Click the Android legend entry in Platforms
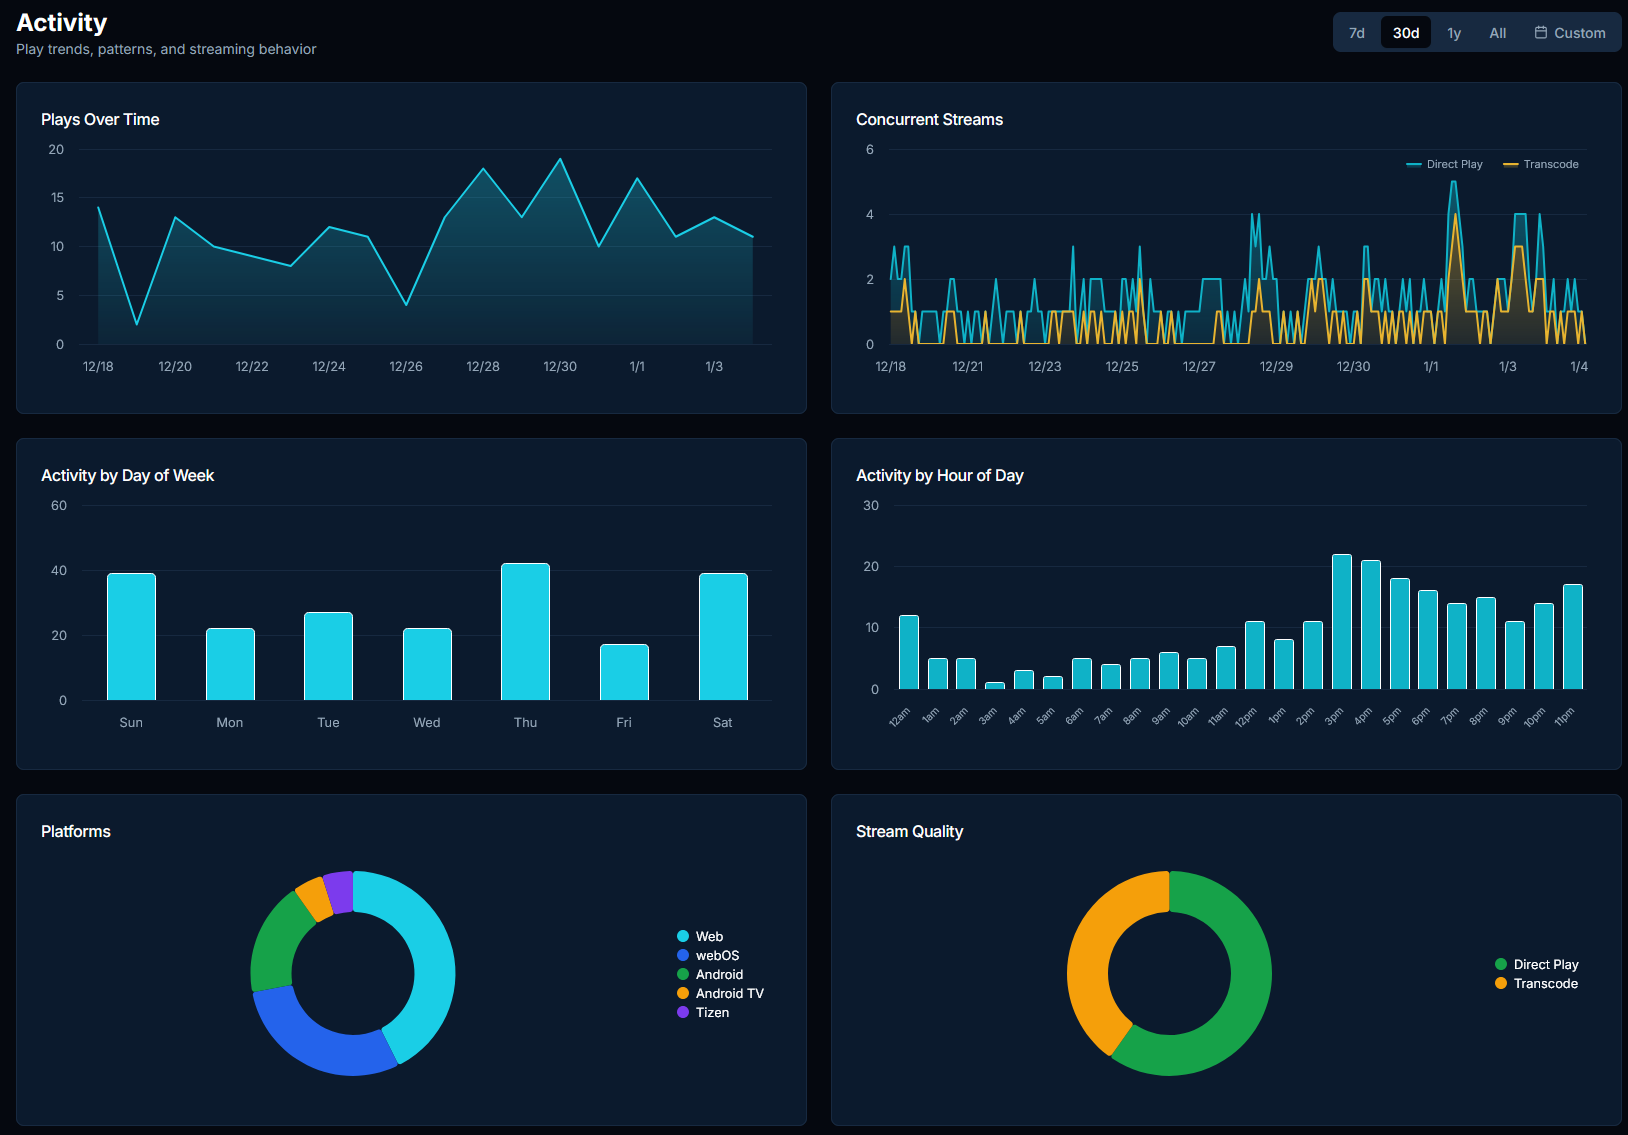This screenshot has height=1135, width=1628. coord(719,974)
